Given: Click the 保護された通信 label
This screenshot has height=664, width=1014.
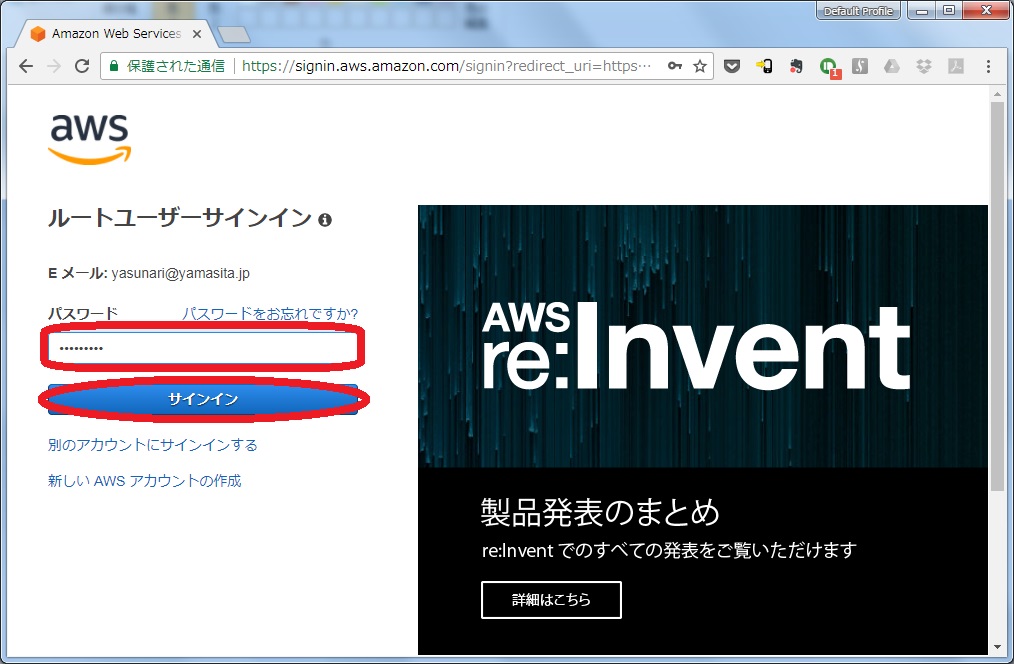Looking at the screenshot, I should tap(176, 66).
